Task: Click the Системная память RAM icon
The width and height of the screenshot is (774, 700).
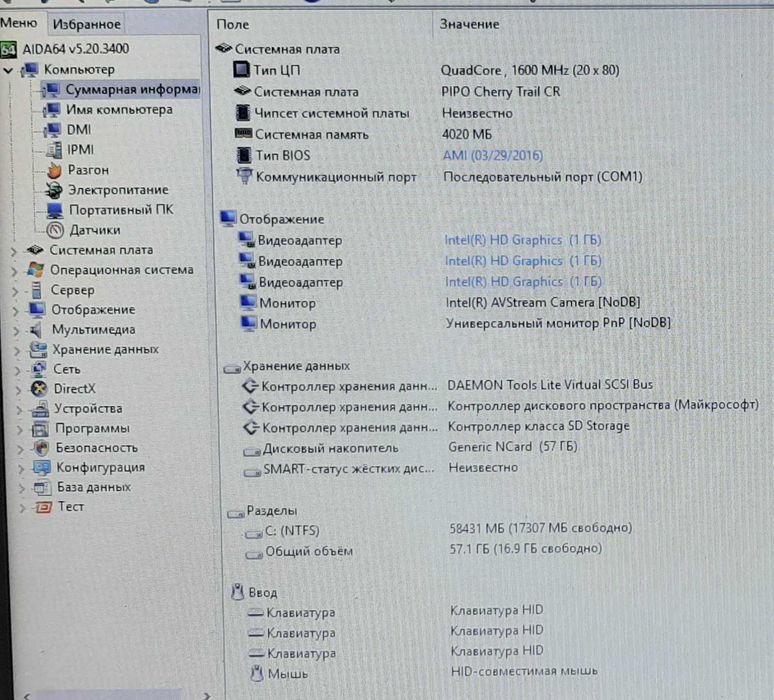Action: coord(243,134)
